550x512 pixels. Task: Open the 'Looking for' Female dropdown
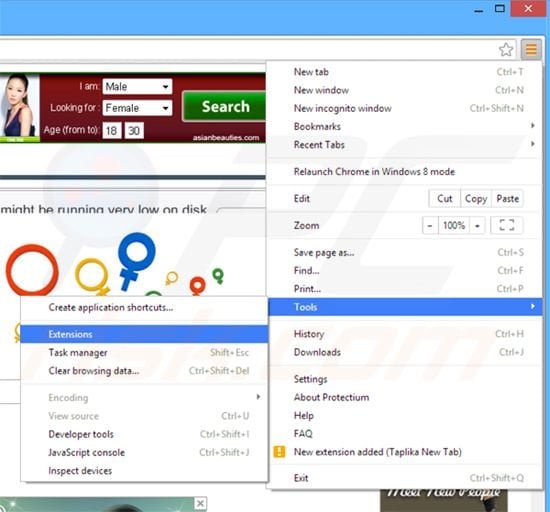(x=137, y=108)
